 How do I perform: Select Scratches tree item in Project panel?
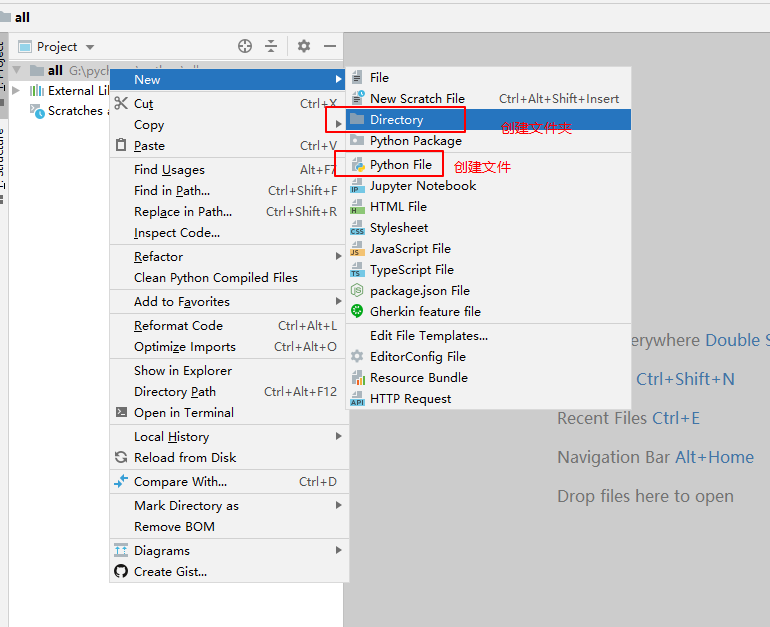tap(67, 111)
